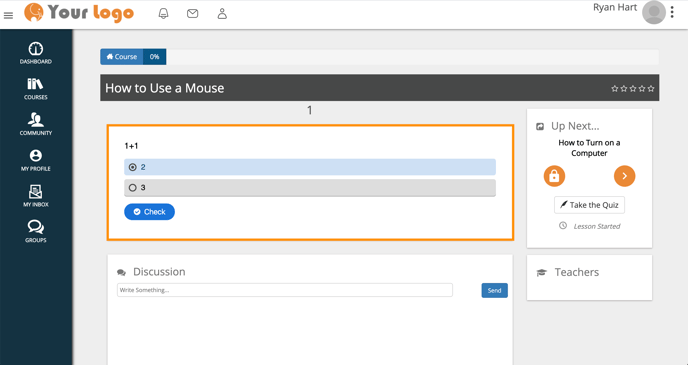Rate lesson two stars
Viewport: 688px width, 365px height.
[x=624, y=89]
